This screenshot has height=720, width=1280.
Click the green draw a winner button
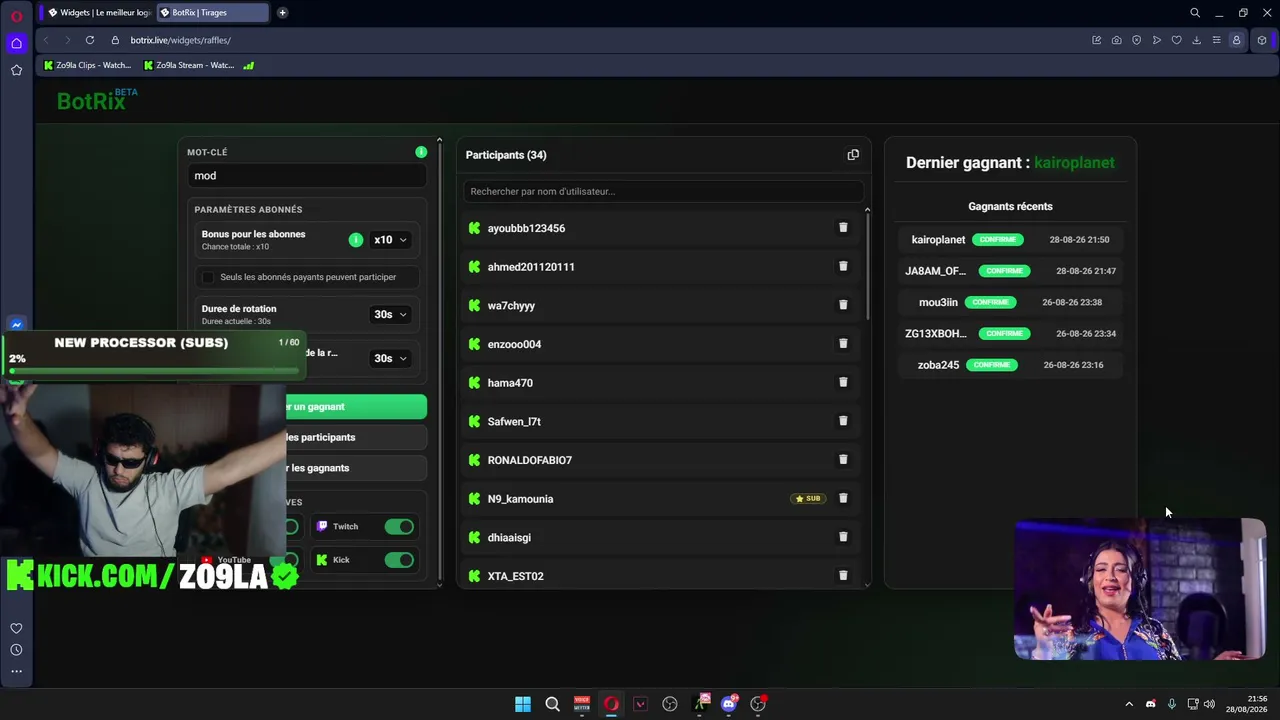[x=356, y=406]
